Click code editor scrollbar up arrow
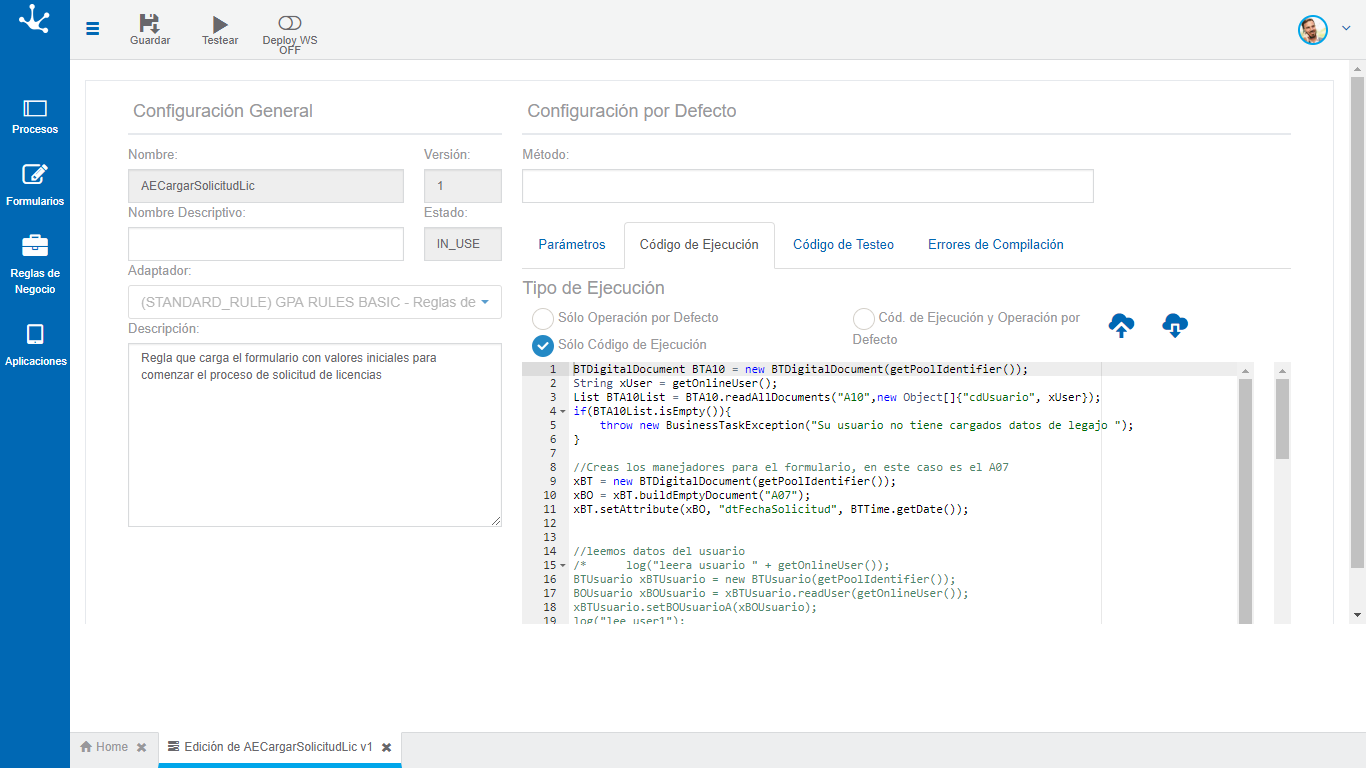Screen dimensions: 1366x768 1245,370
